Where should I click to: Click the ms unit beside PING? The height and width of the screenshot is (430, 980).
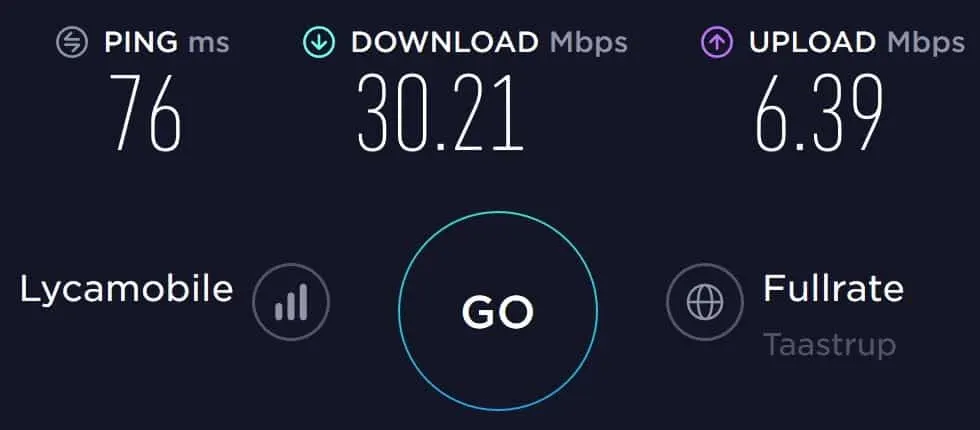209,43
